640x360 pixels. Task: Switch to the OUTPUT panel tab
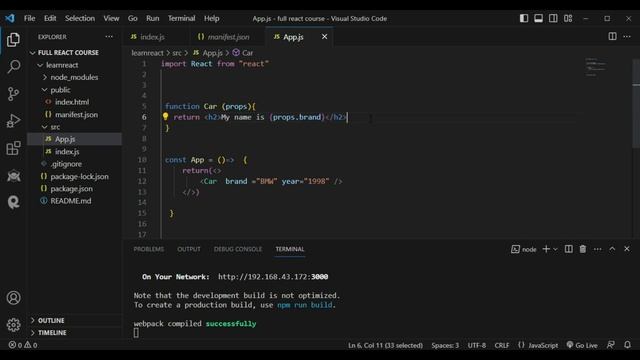click(x=189, y=249)
